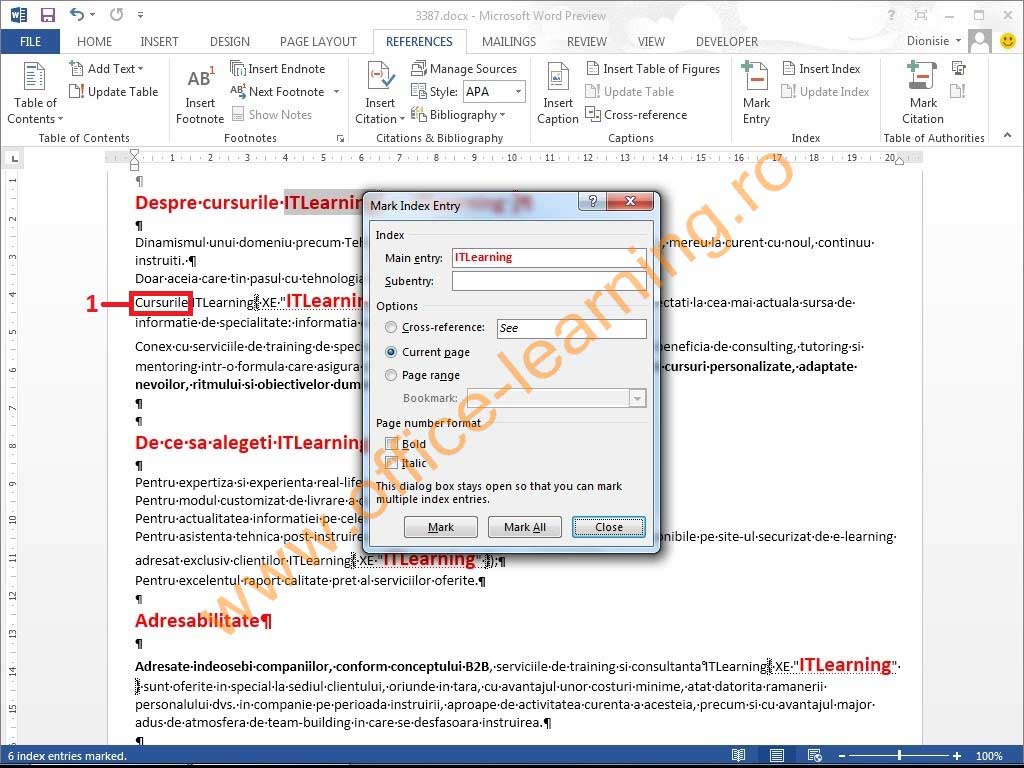Switch to the REVIEW tab

(586, 41)
